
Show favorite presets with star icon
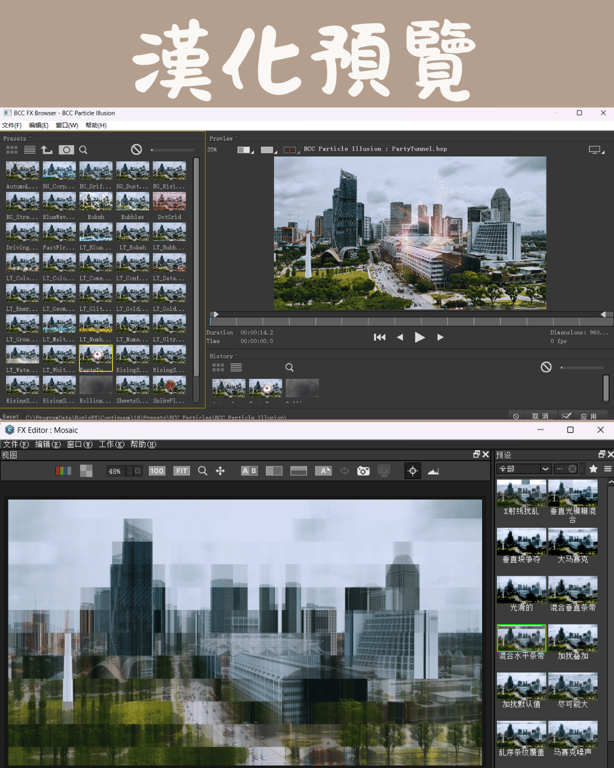pyautogui.click(x=593, y=469)
